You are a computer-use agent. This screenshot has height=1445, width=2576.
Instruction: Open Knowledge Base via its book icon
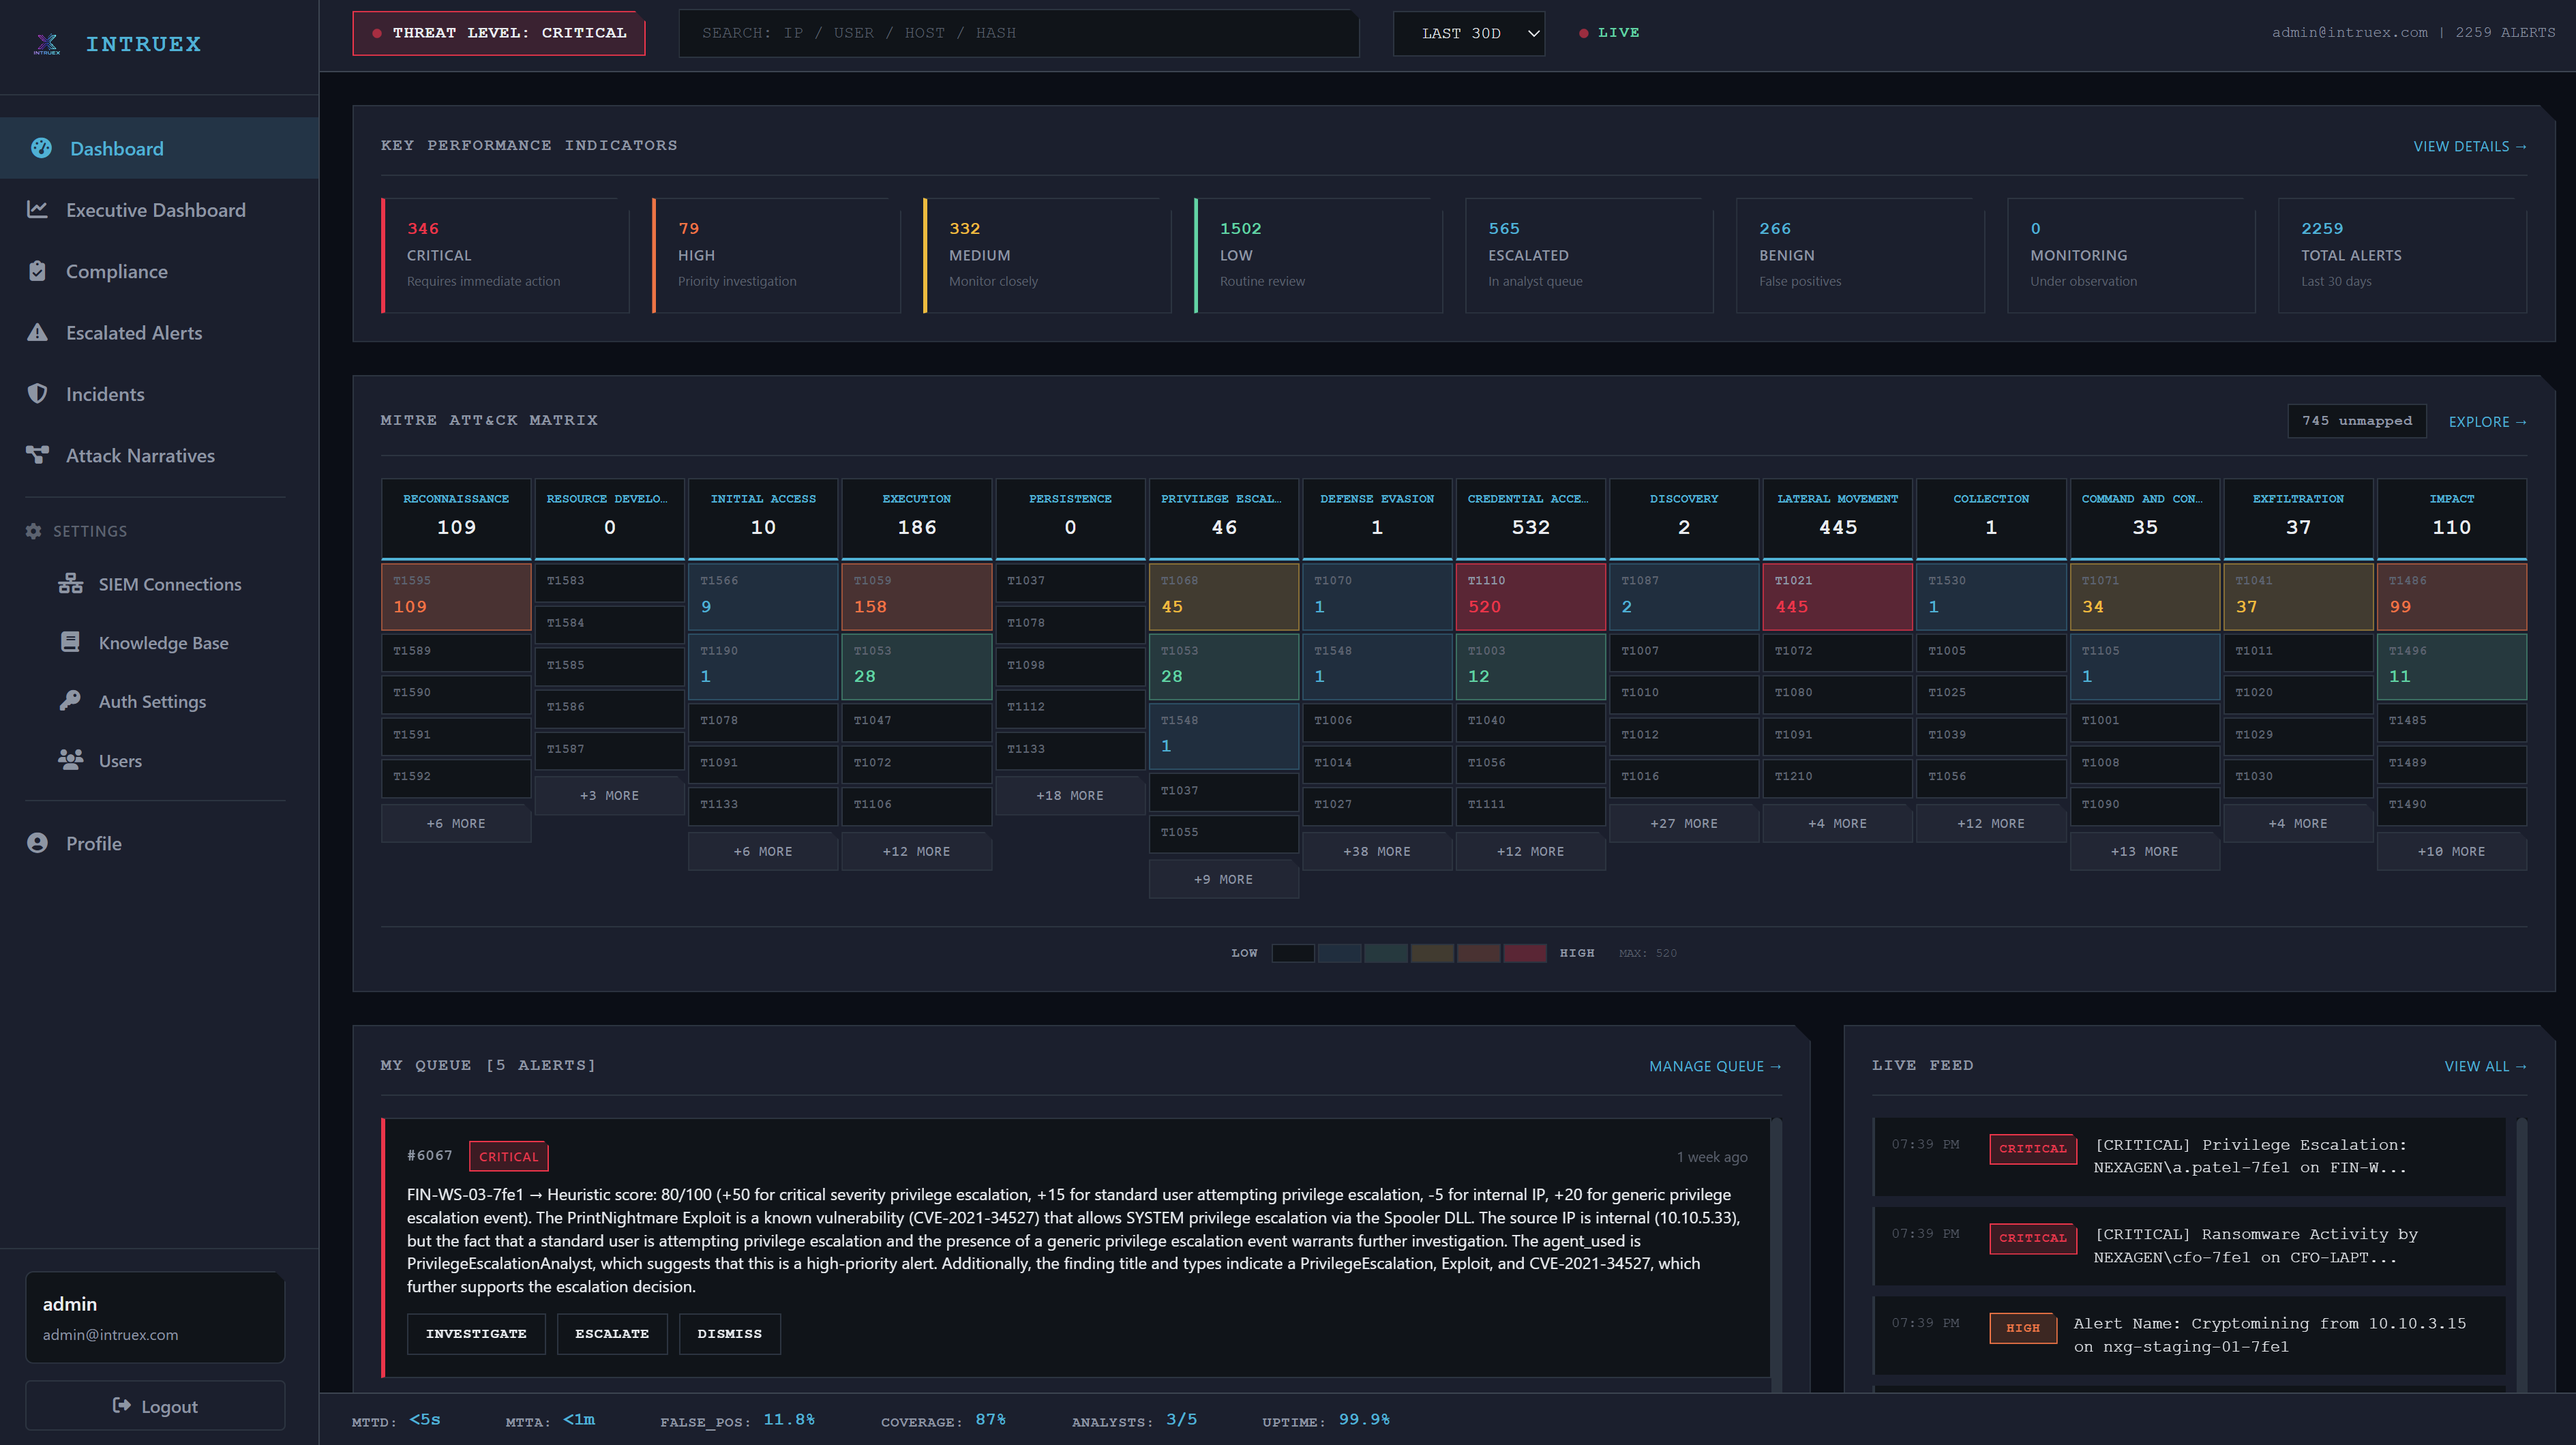click(70, 642)
